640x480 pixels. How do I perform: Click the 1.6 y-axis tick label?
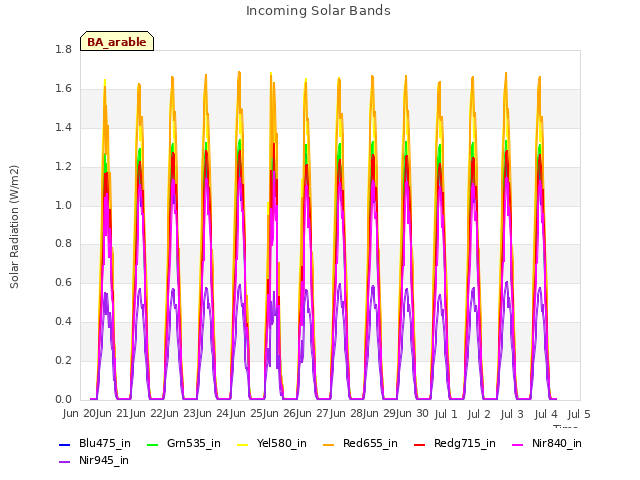pyautogui.click(x=63, y=88)
